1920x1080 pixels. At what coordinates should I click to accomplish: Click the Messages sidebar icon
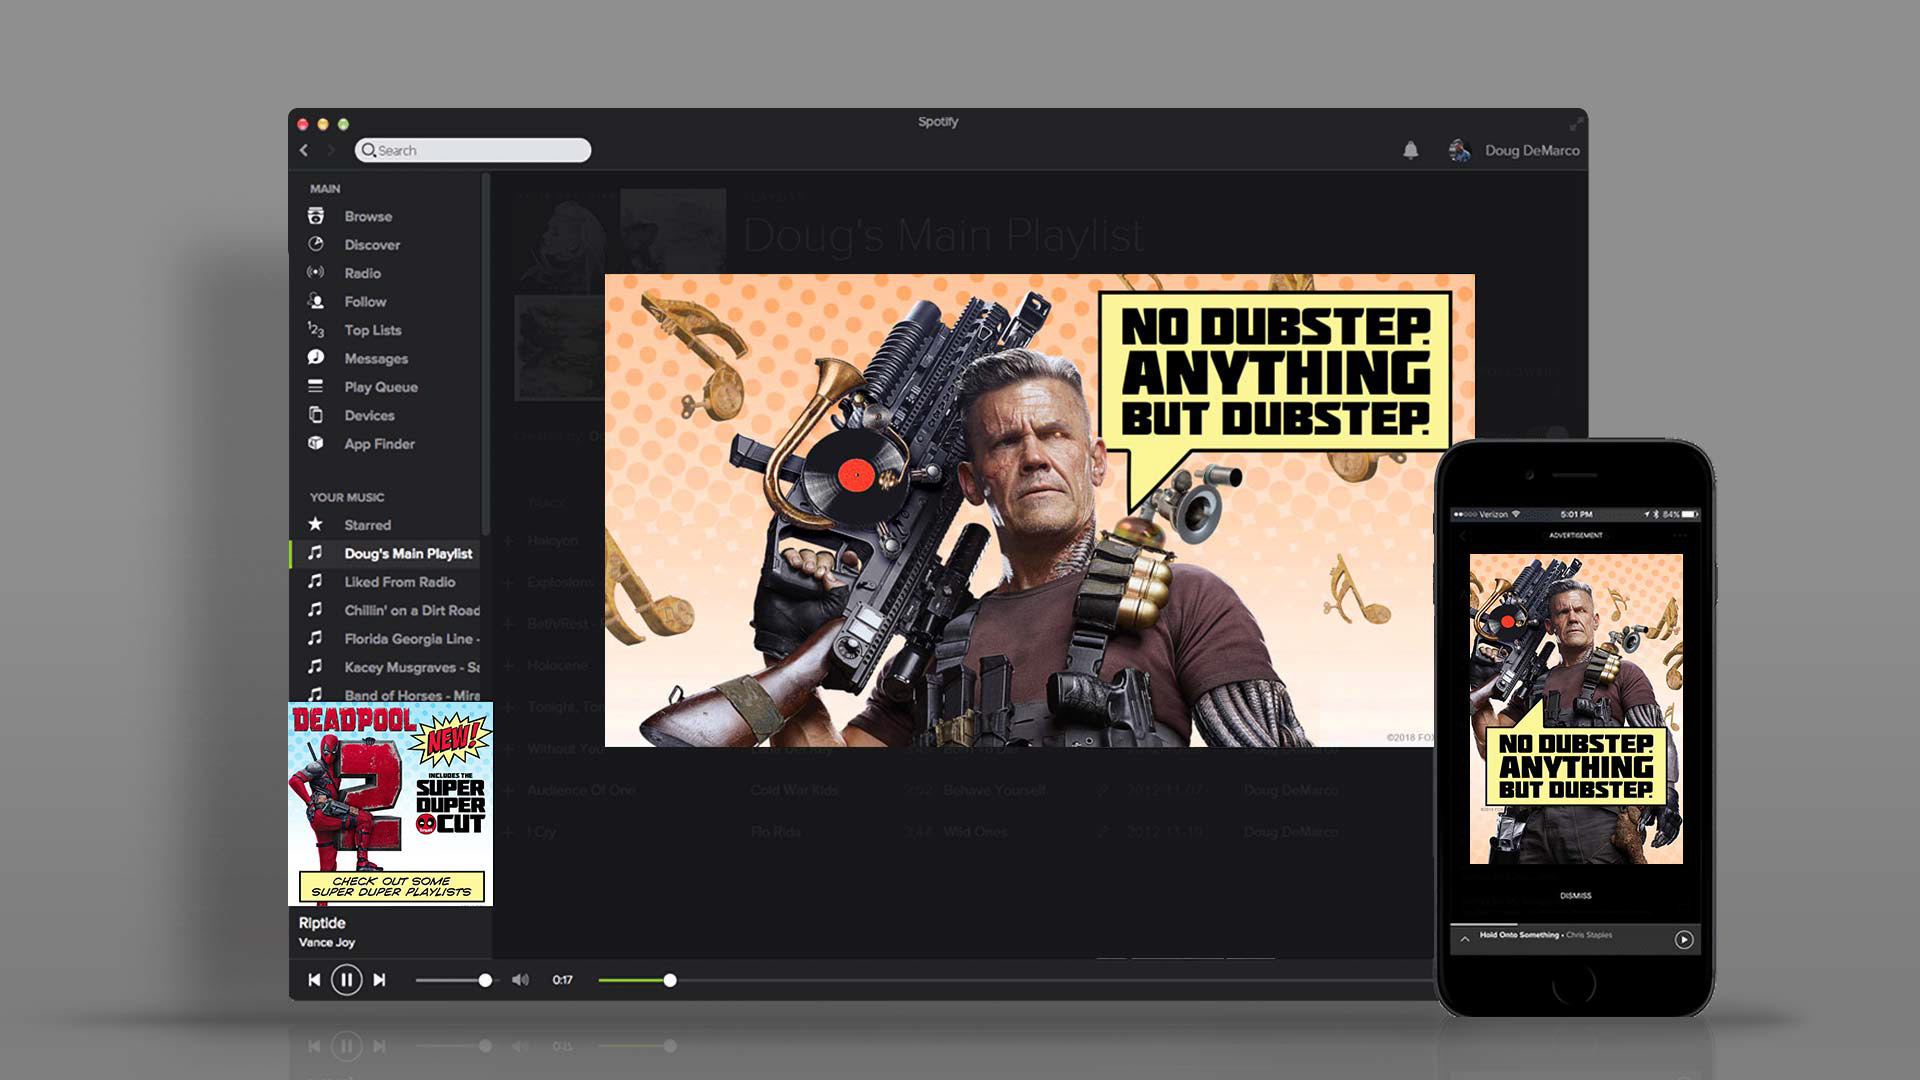[316, 357]
